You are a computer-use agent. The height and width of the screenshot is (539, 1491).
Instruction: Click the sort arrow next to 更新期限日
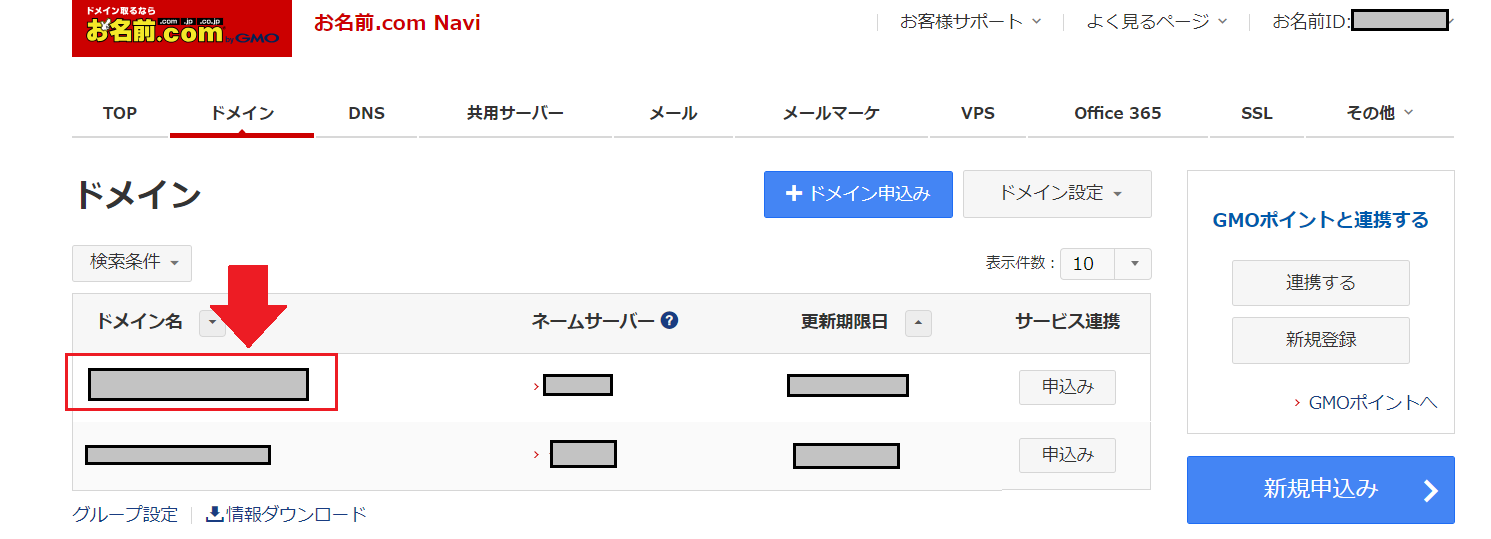tap(918, 323)
